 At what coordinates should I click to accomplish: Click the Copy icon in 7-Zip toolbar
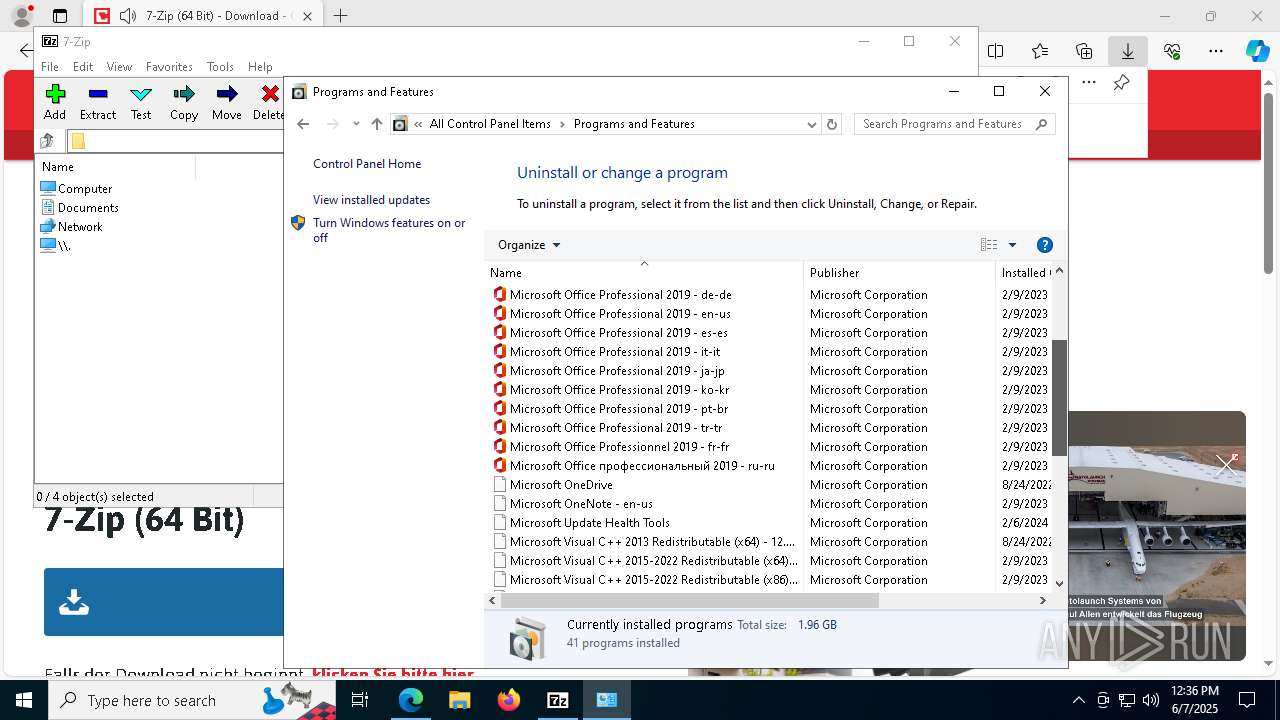(184, 102)
